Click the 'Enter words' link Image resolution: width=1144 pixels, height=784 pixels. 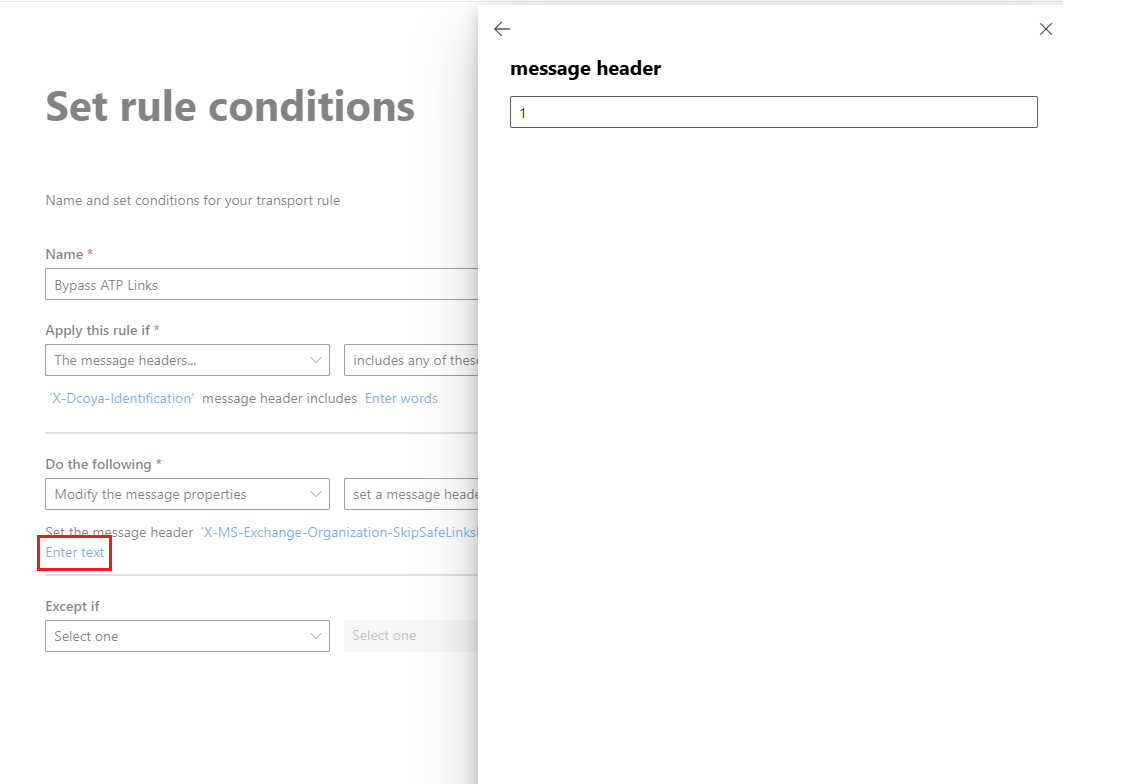click(401, 398)
